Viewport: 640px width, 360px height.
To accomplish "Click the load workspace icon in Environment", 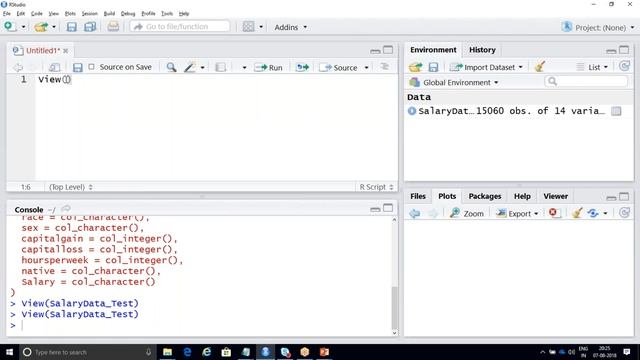I will point(416,67).
